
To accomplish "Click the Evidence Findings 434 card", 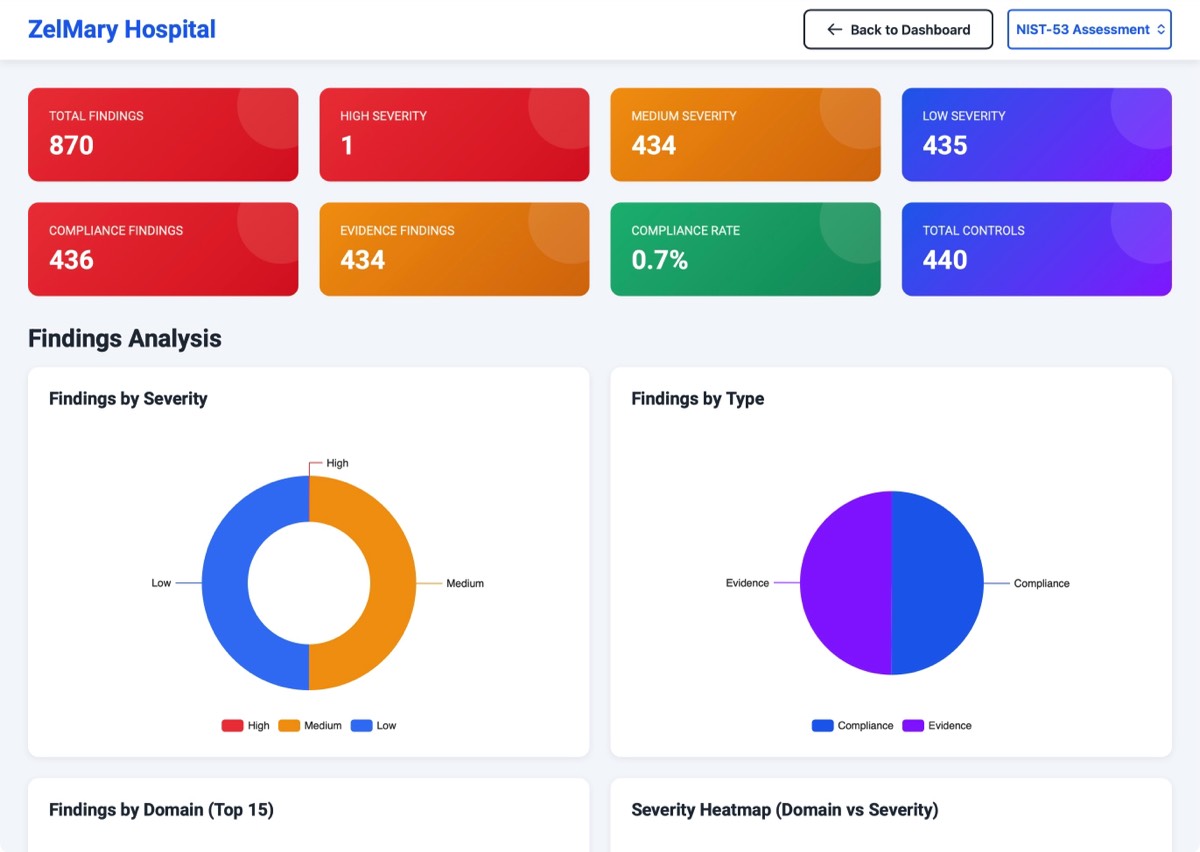I will pyautogui.click(x=454, y=249).
